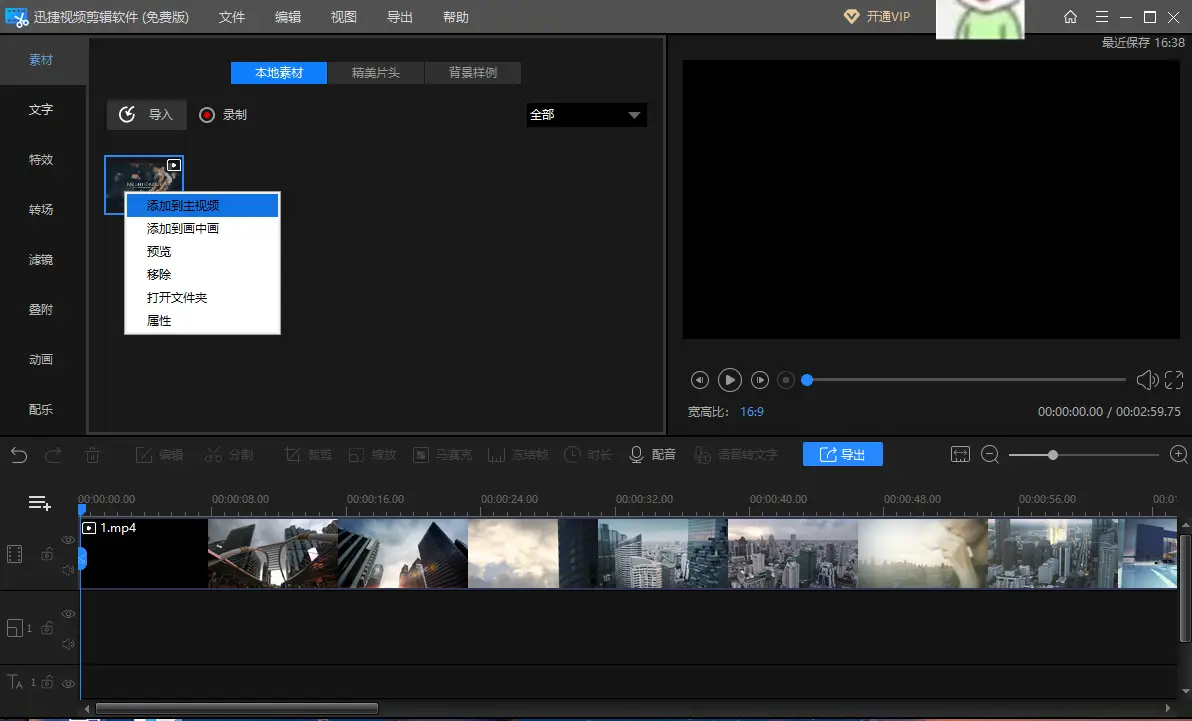This screenshot has height=721, width=1192.
Task: Open the 文件 menu
Action: click(232, 17)
